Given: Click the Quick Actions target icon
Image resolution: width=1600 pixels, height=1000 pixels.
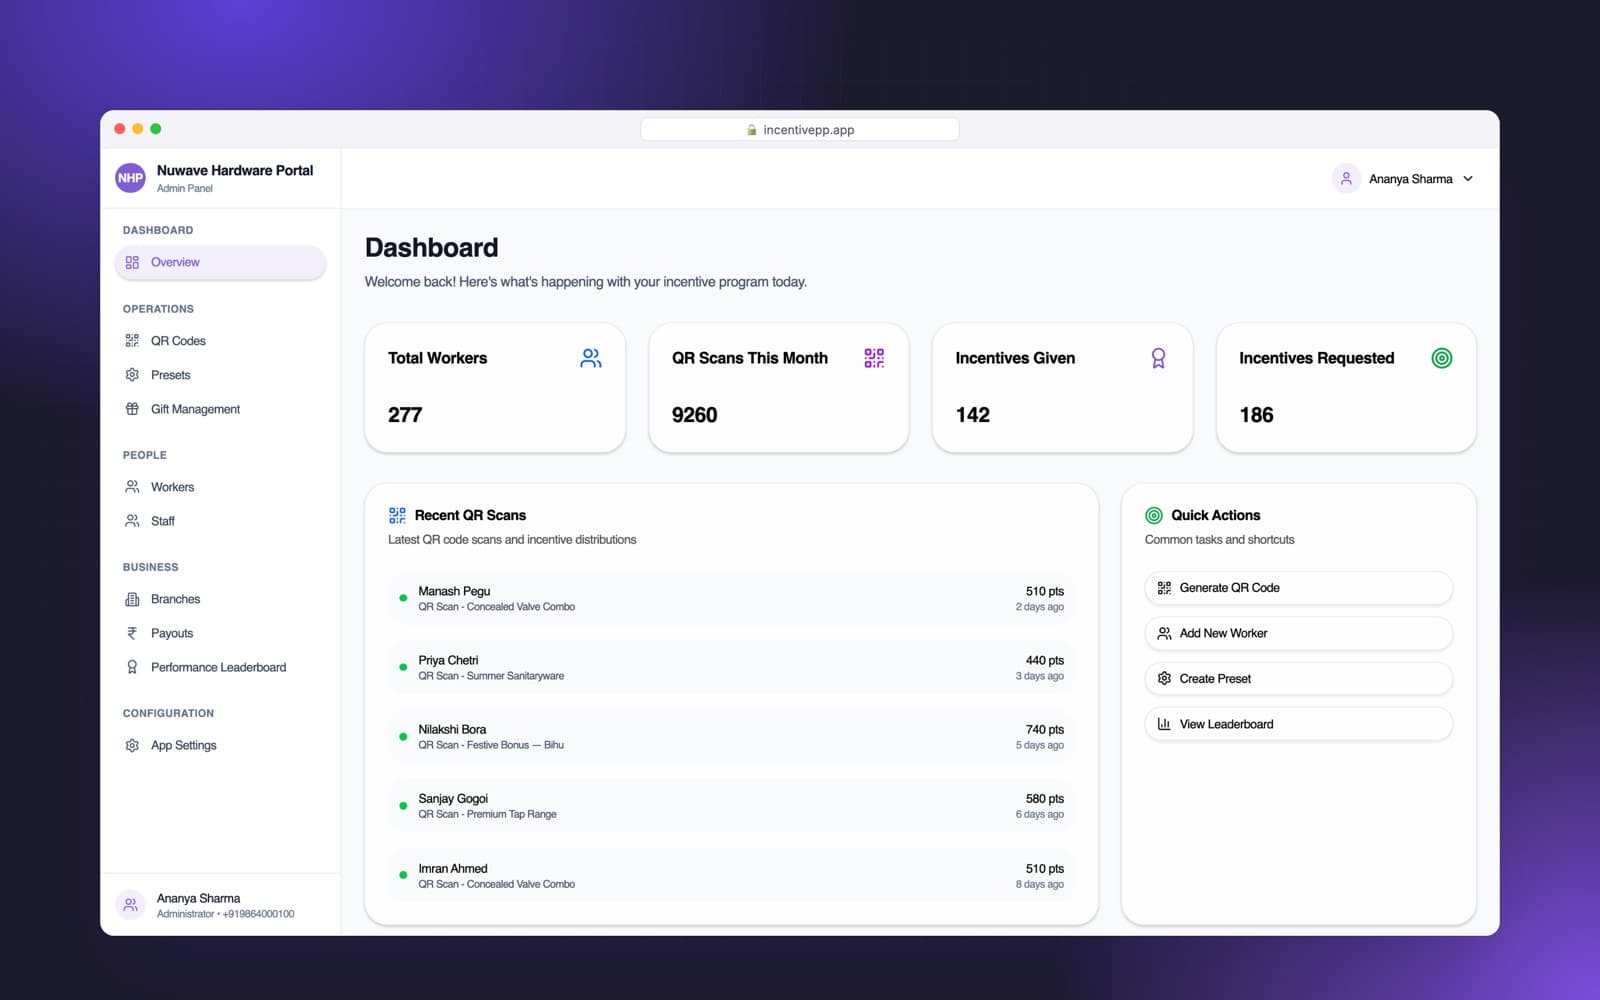Looking at the screenshot, I should (x=1154, y=515).
